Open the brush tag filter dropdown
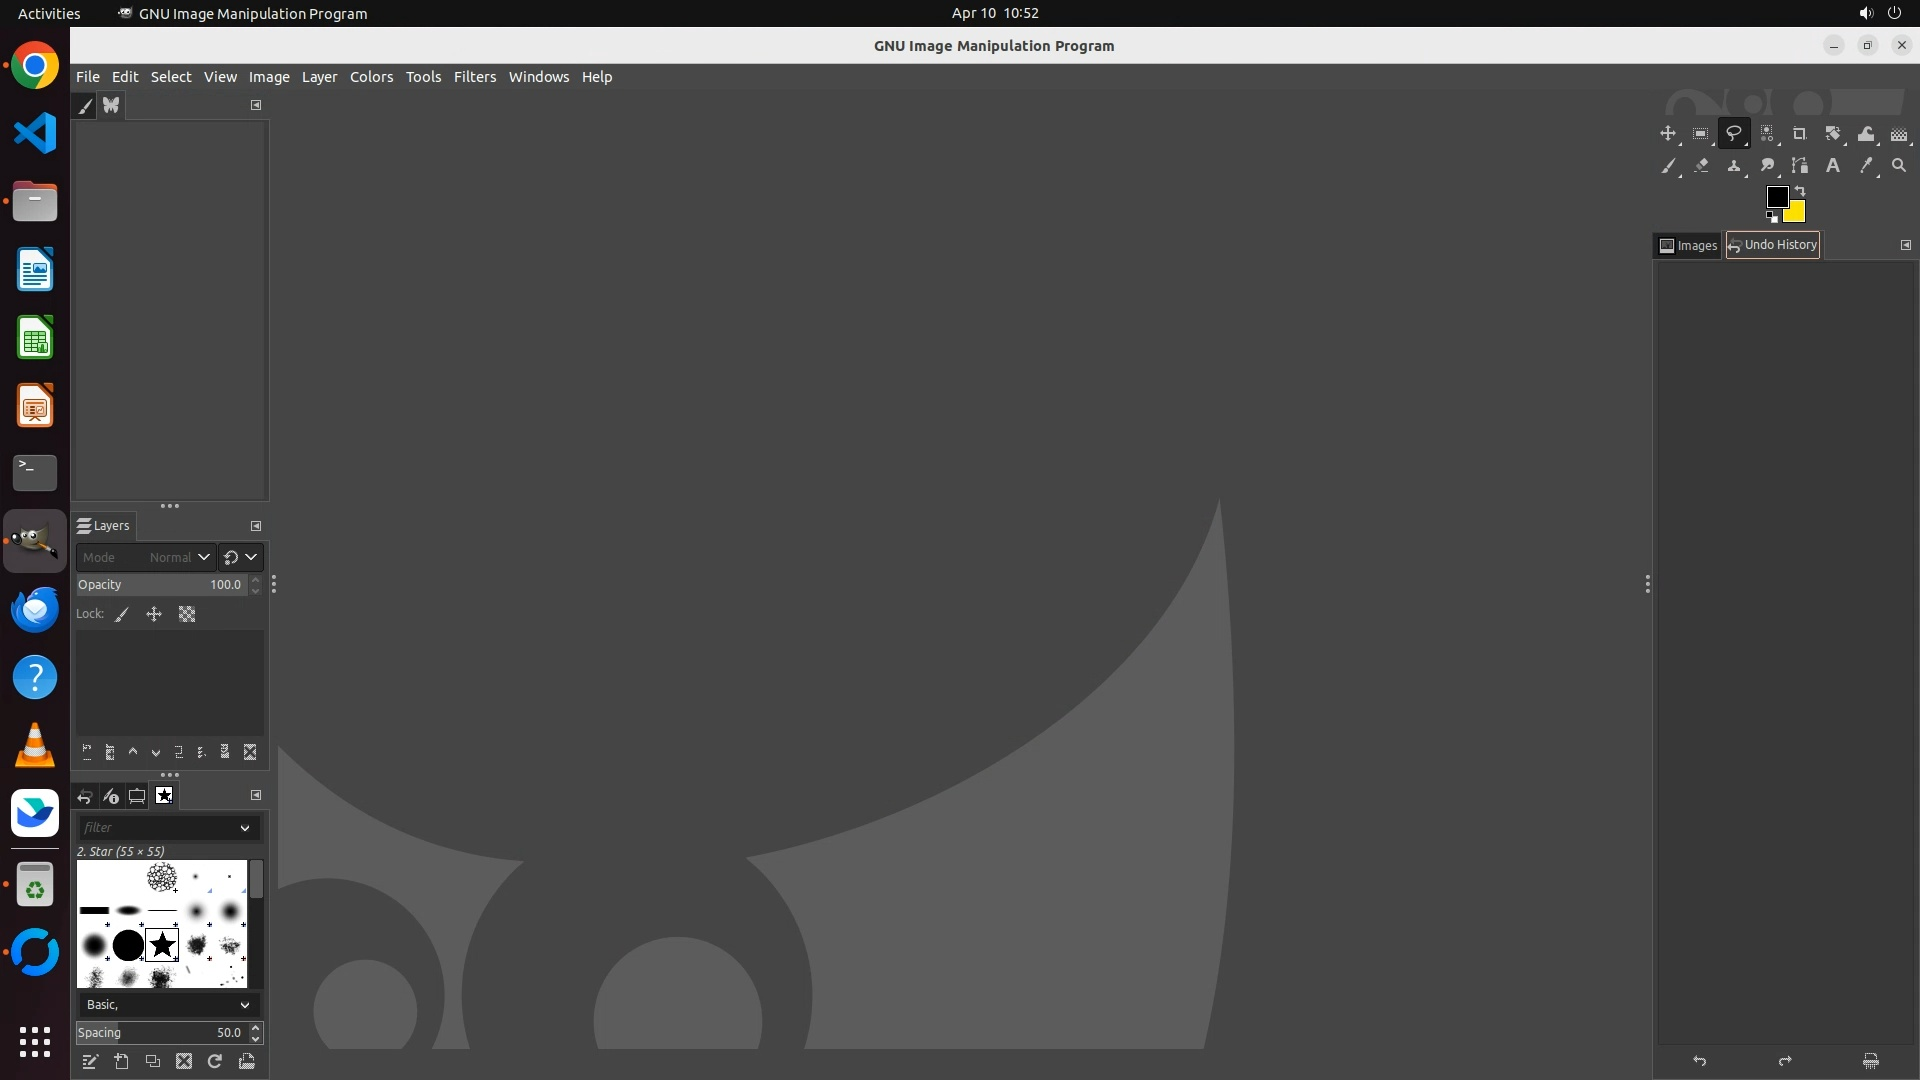 click(x=244, y=828)
